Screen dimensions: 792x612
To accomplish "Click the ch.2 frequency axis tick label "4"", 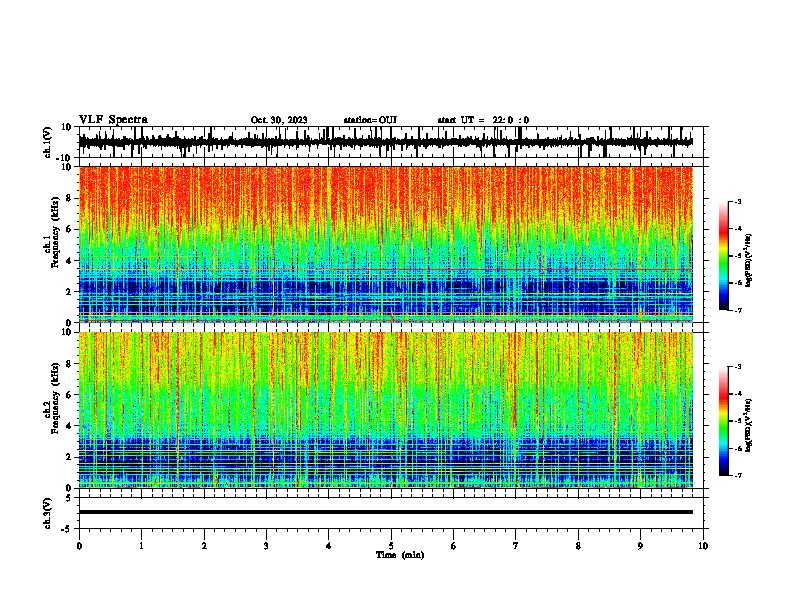I will click(x=70, y=426).
